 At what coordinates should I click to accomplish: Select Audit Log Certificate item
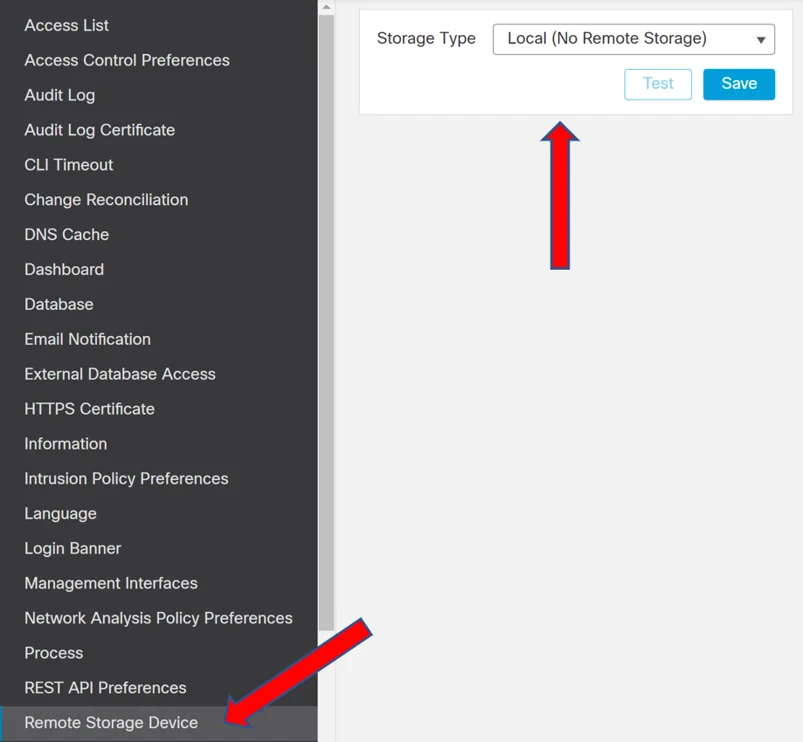[x=99, y=130]
